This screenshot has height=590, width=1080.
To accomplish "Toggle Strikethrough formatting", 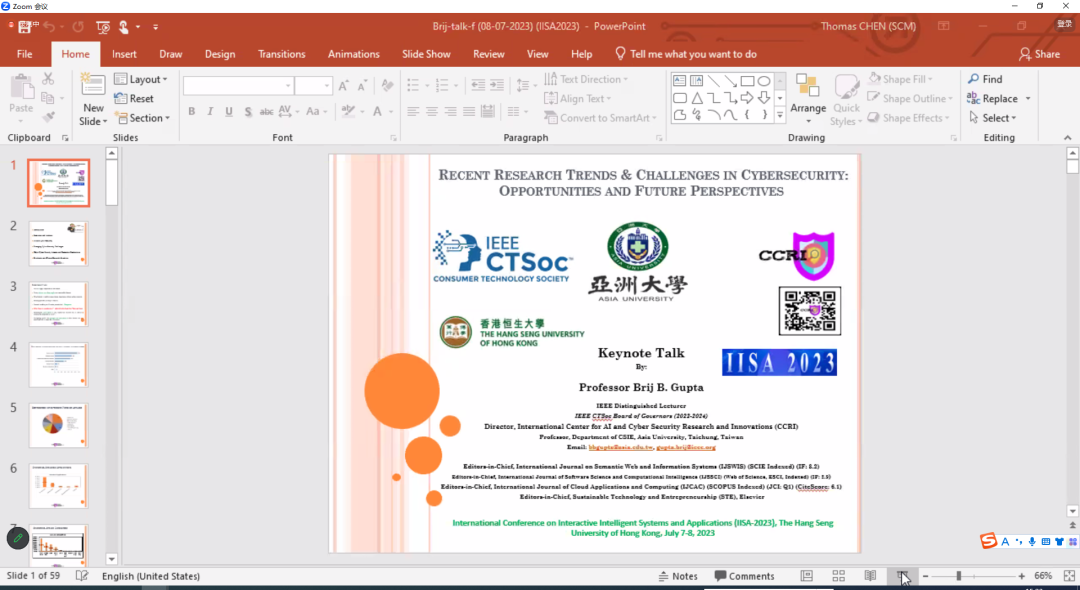I will [x=267, y=112].
